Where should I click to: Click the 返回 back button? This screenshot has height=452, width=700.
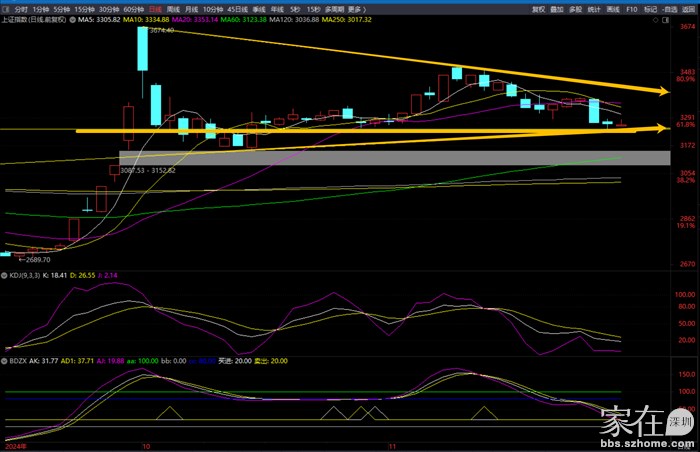689,6
